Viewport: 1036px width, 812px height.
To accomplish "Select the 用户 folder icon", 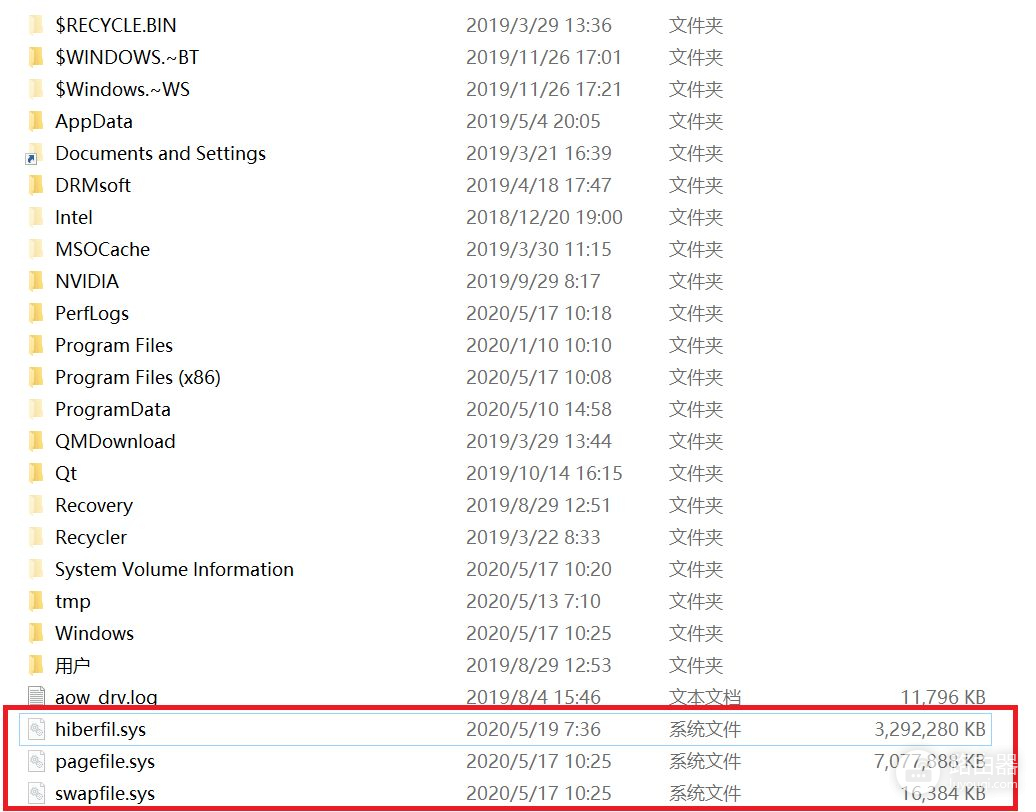I will coord(36,665).
